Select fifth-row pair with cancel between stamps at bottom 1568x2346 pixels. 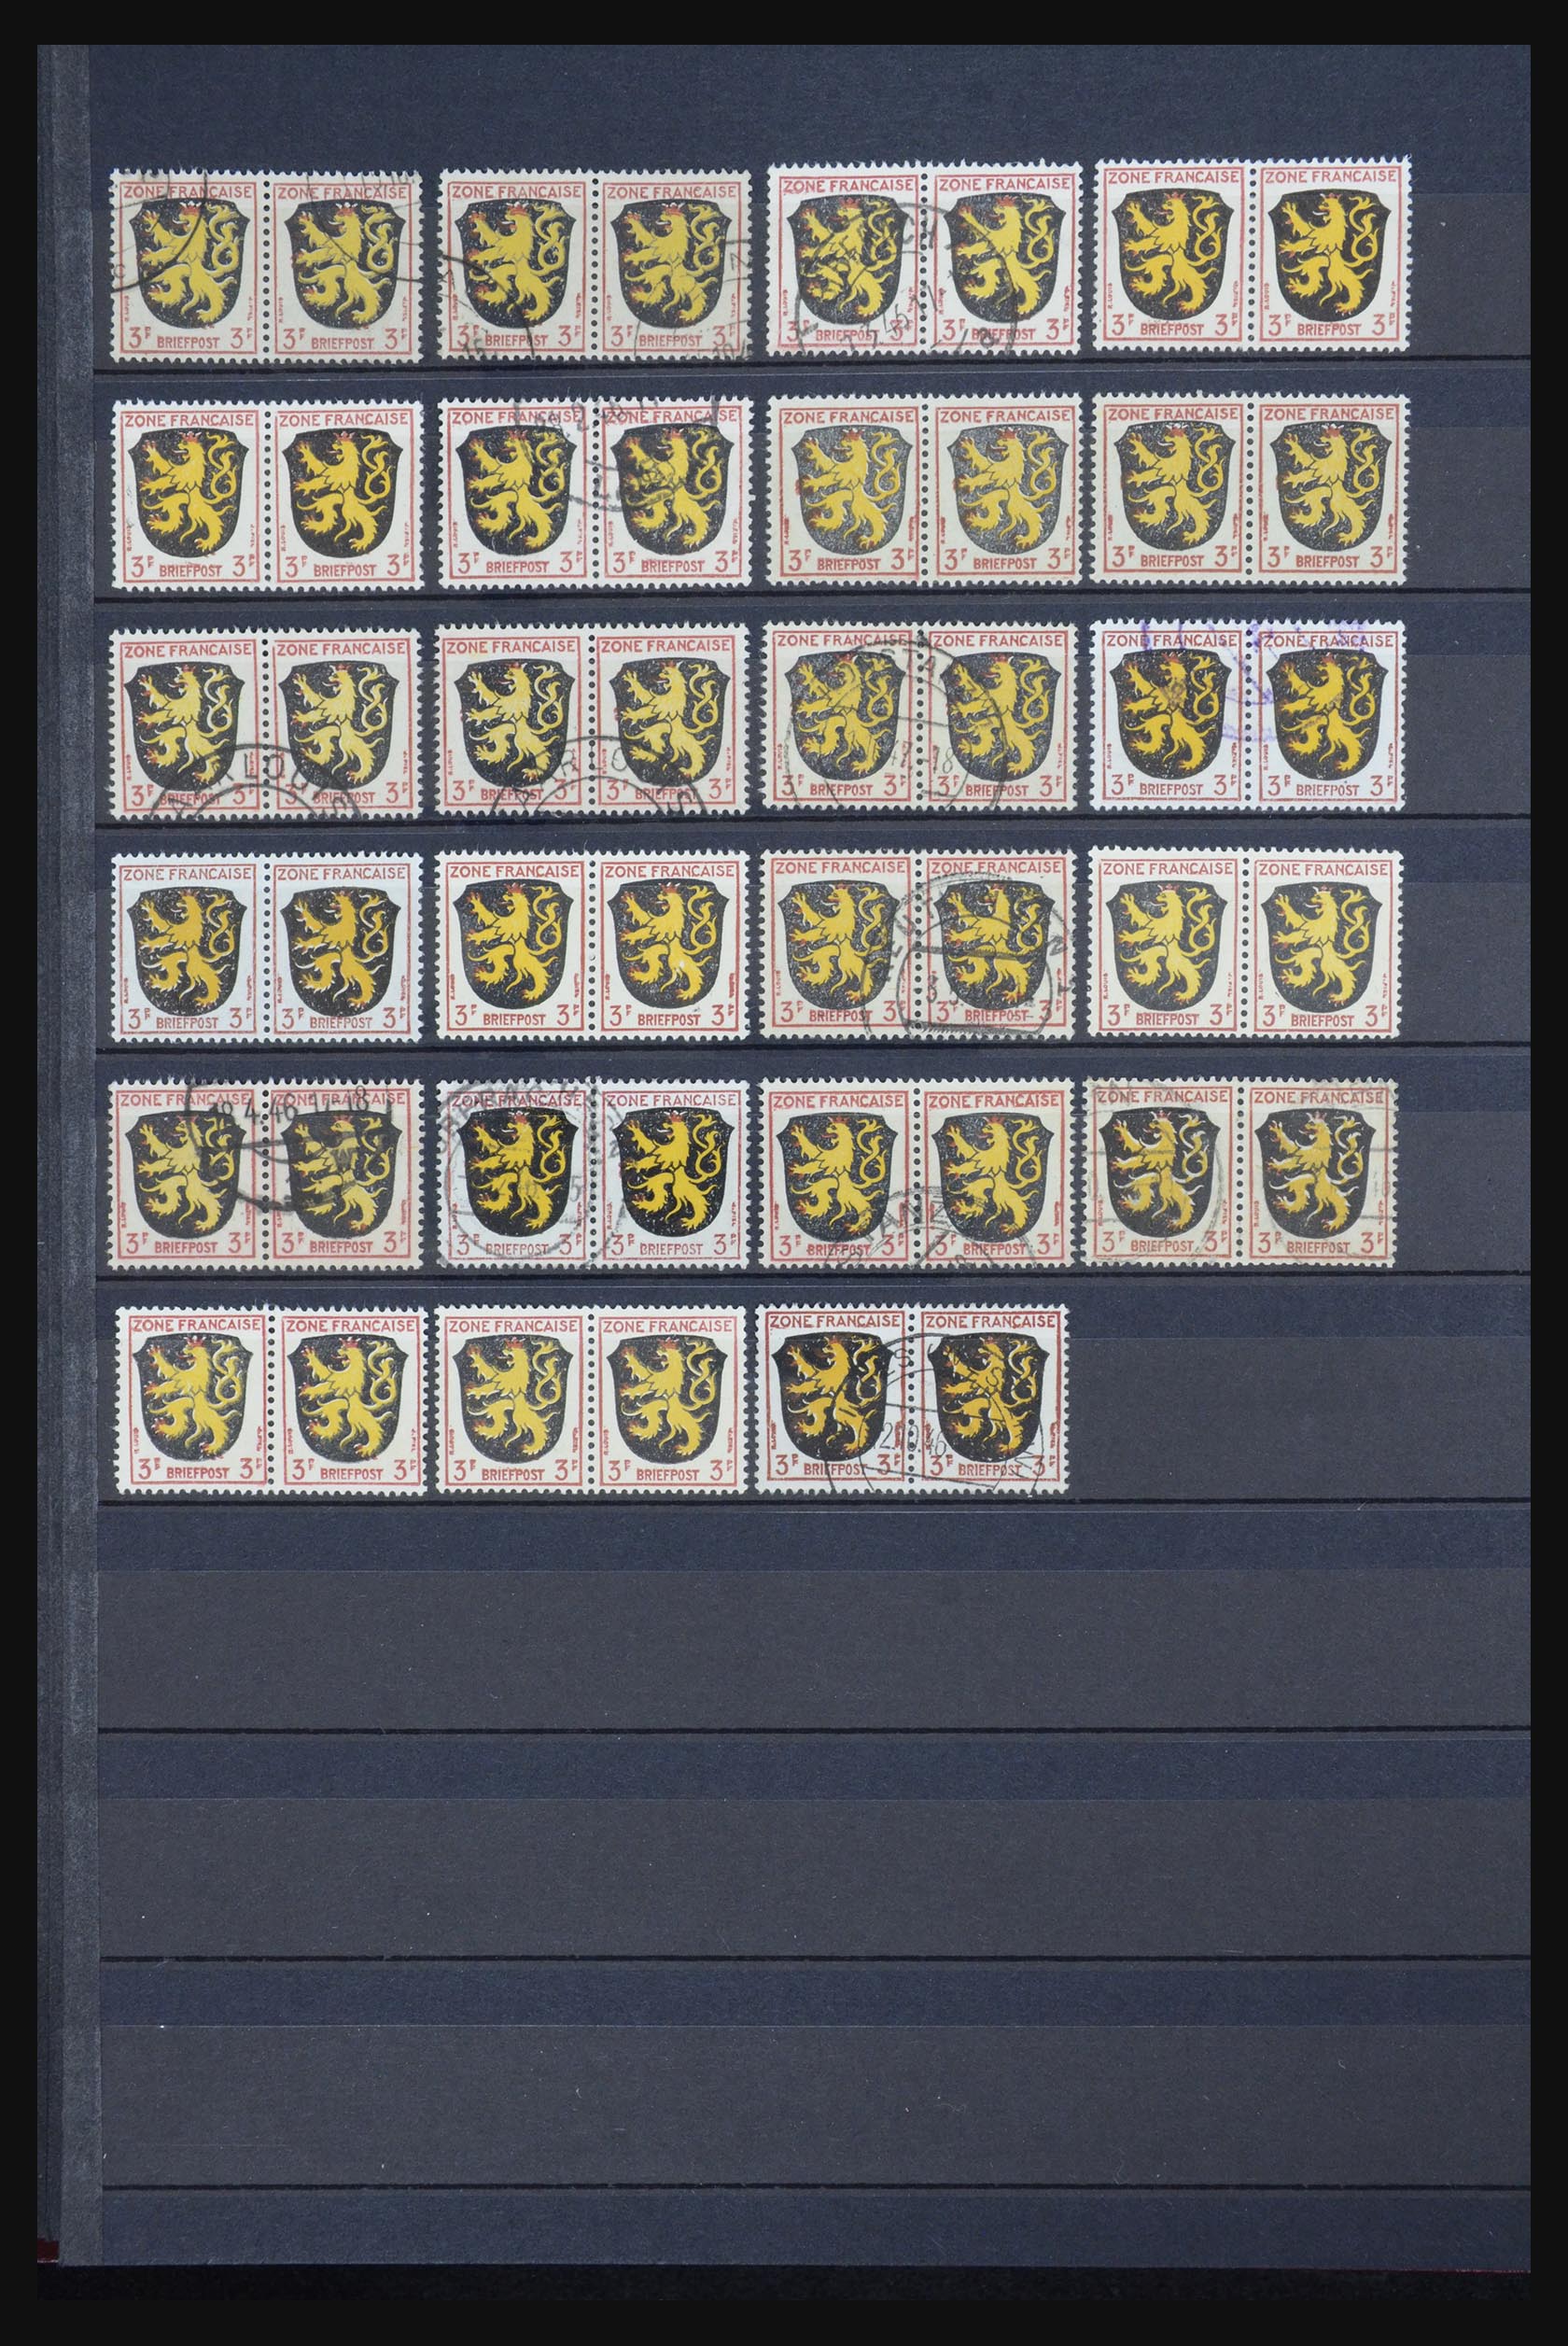click(x=916, y=1177)
